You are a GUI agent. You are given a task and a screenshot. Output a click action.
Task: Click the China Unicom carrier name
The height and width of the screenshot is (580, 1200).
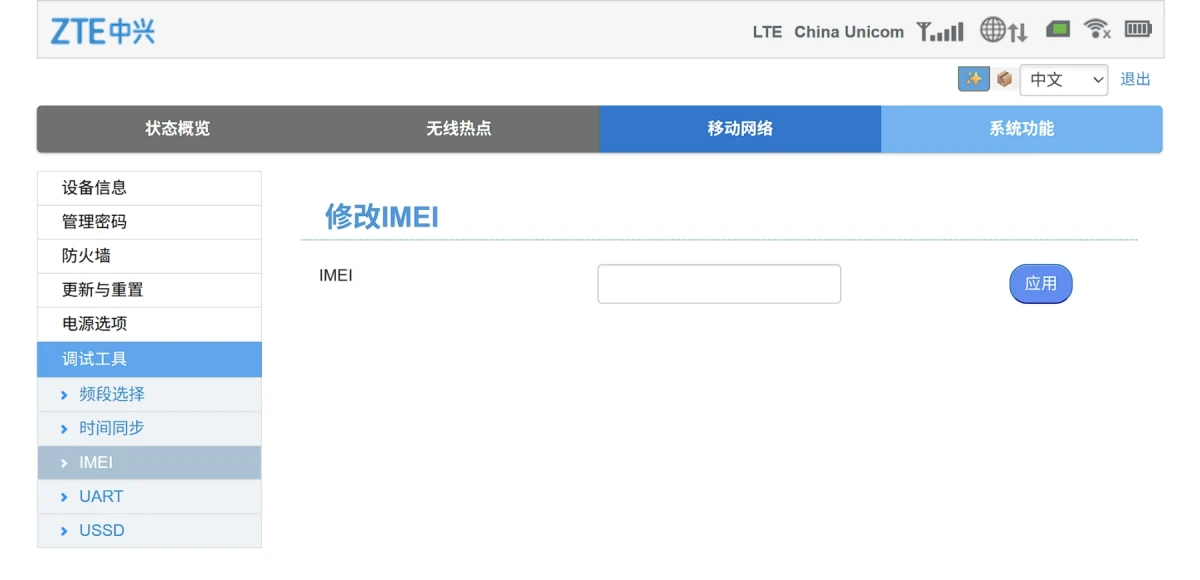click(849, 32)
